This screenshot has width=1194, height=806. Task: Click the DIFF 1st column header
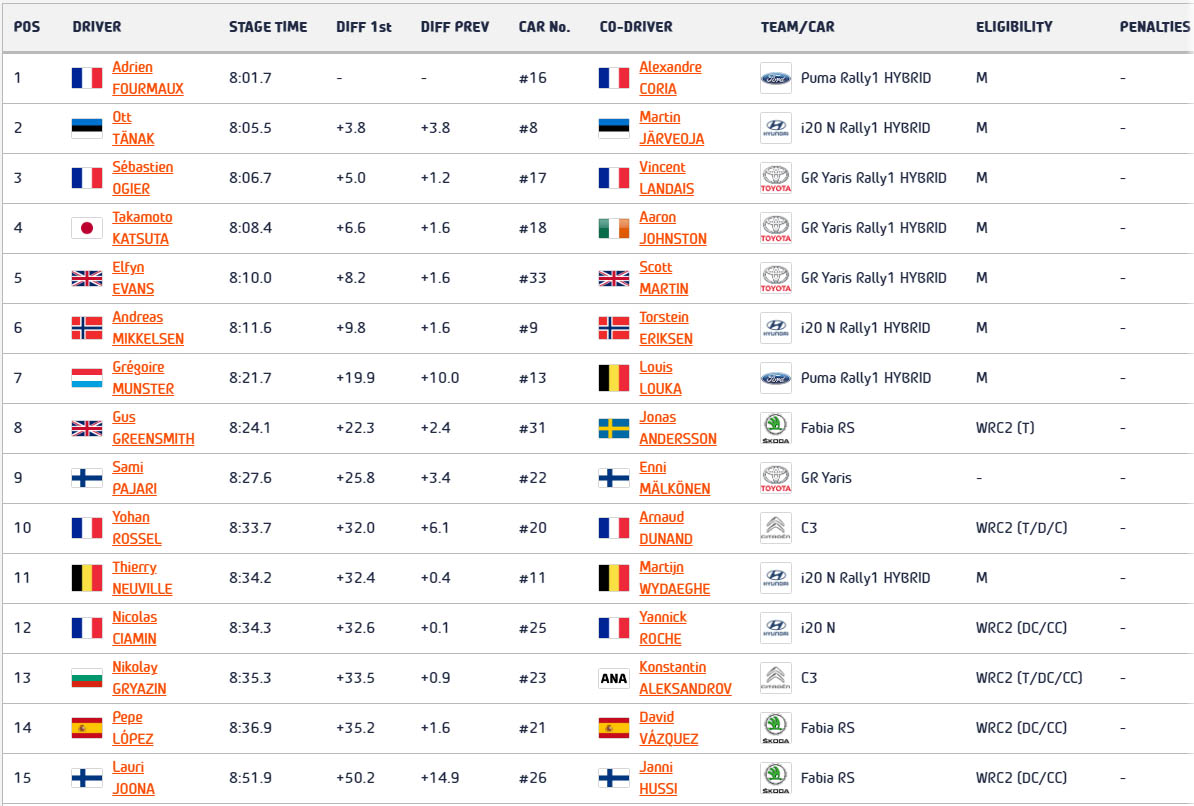point(364,27)
